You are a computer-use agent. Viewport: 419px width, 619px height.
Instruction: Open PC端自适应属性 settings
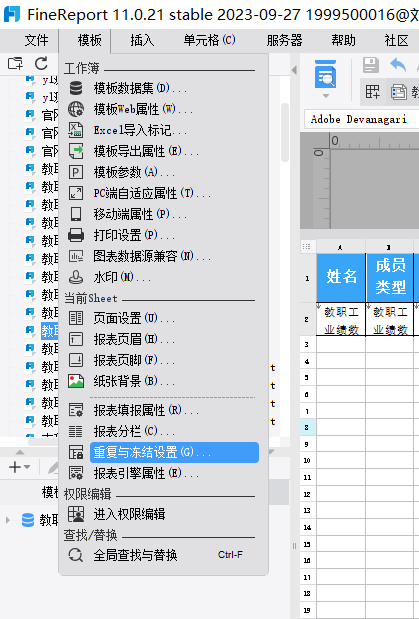tap(152, 193)
